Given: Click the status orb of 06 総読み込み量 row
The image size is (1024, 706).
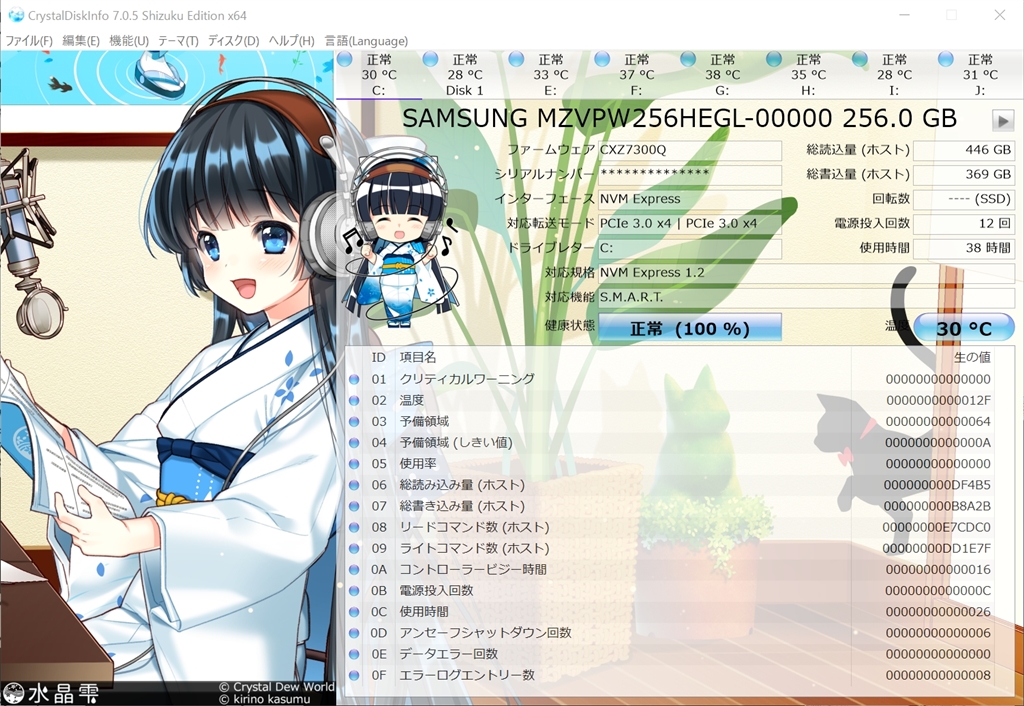Looking at the screenshot, I should [354, 485].
